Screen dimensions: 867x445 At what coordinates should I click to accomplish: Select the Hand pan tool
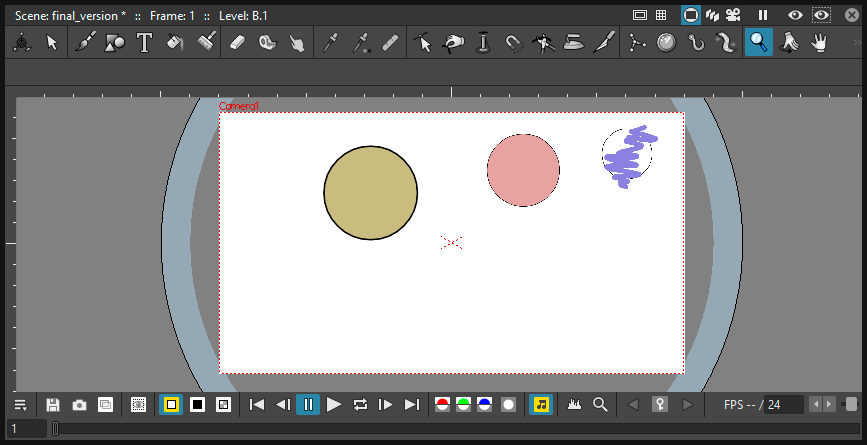tap(819, 43)
